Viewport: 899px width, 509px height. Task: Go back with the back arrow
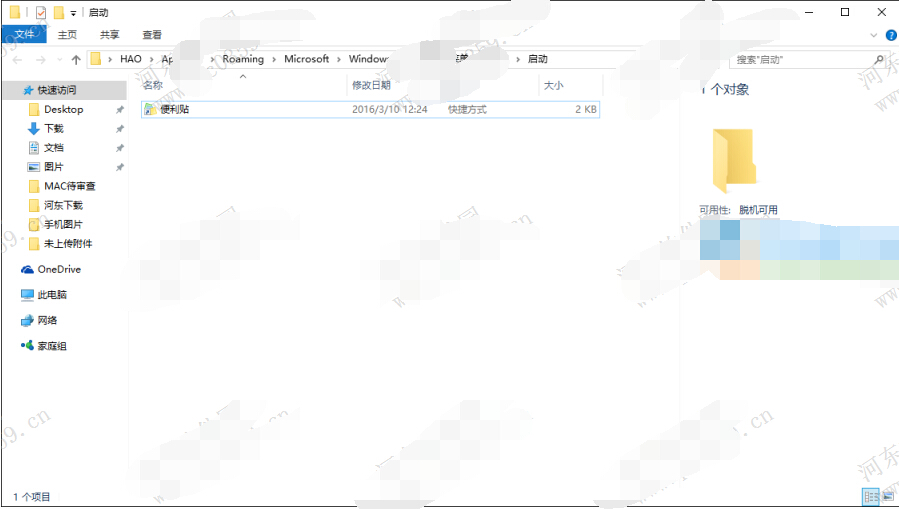pos(18,60)
